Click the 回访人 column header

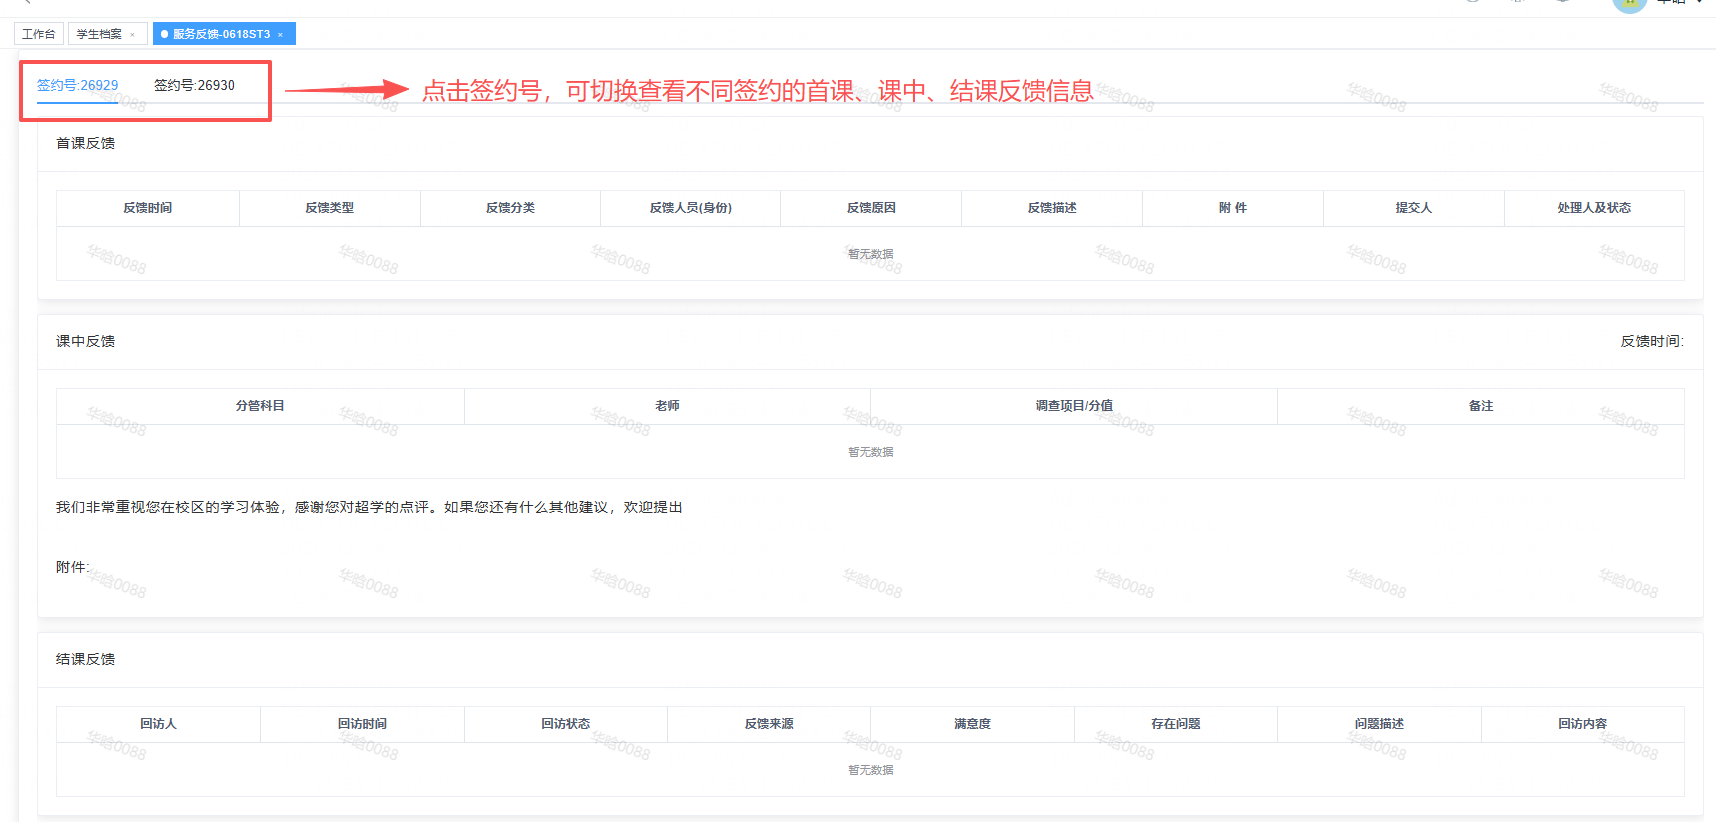(158, 724)
